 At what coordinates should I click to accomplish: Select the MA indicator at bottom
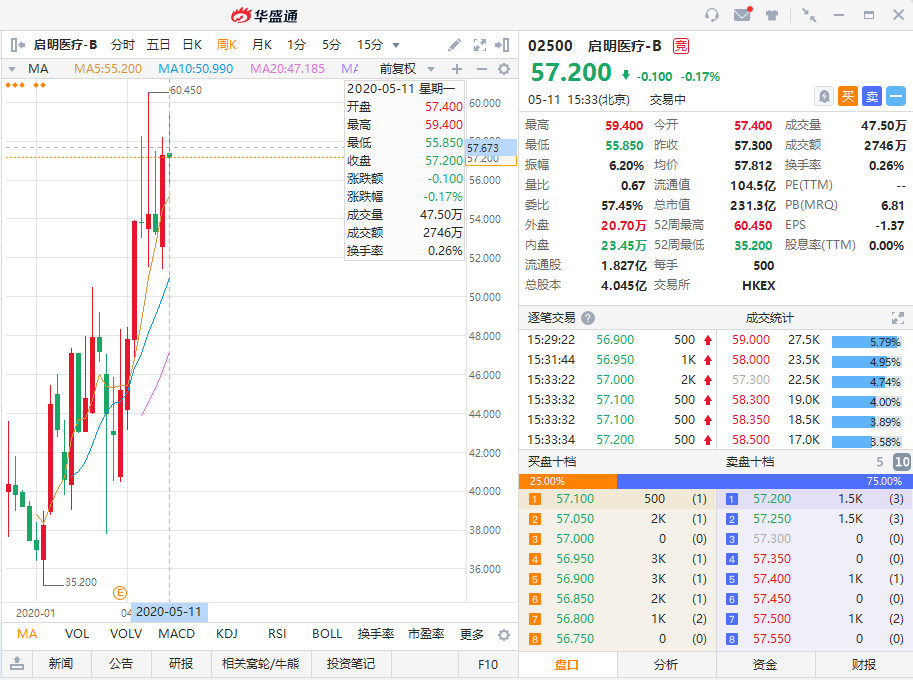27,634
